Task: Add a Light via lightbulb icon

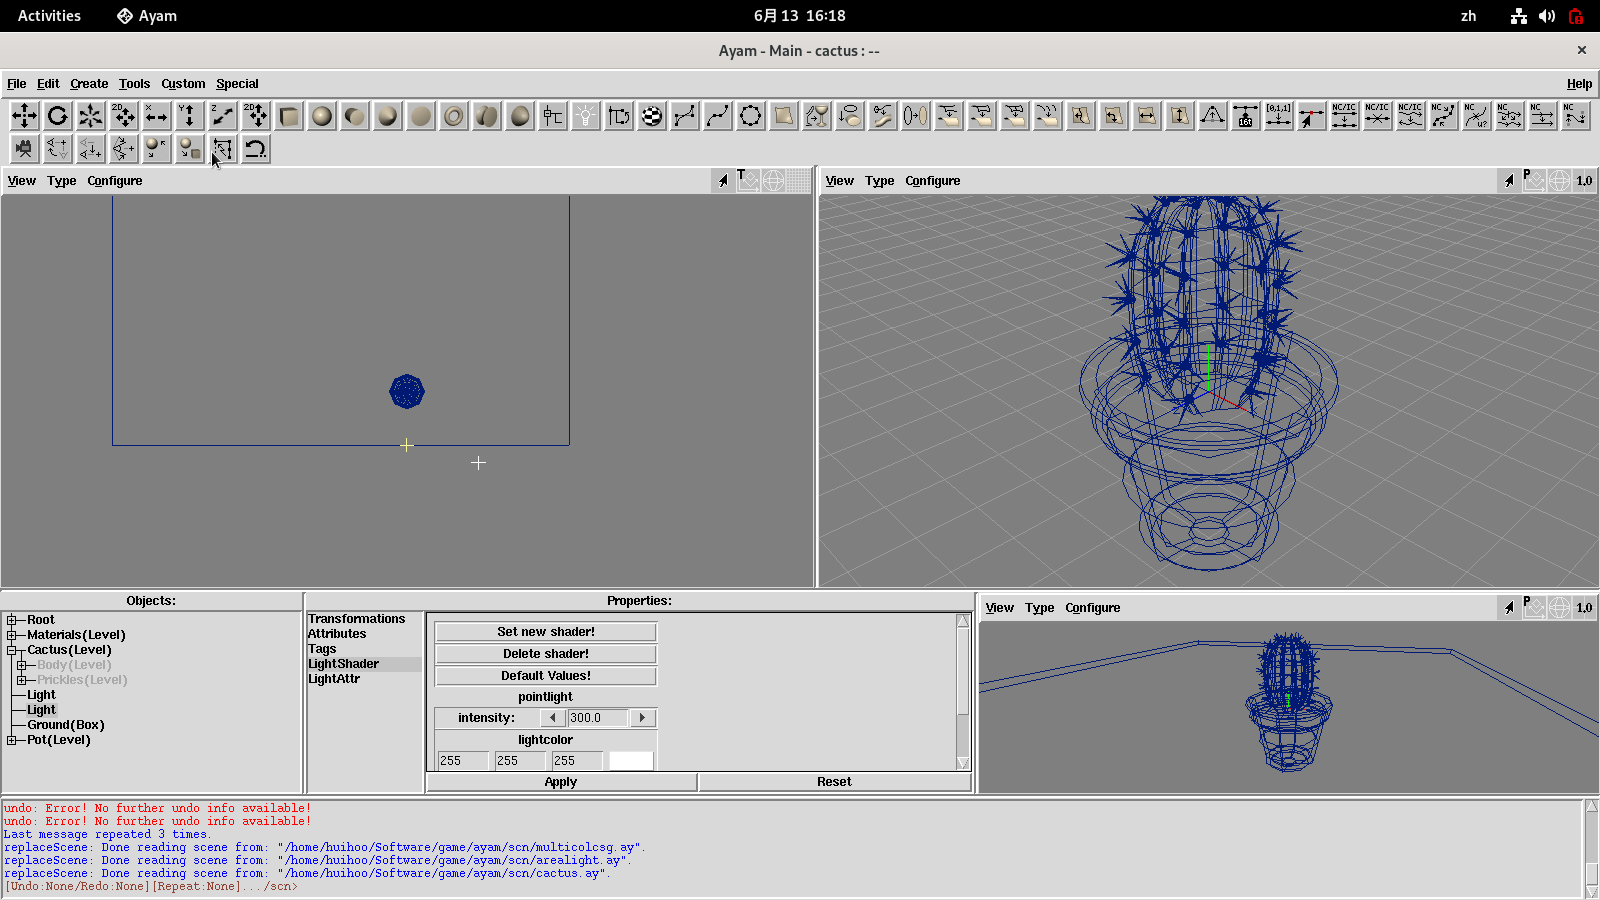Action: tap(586, 116)
